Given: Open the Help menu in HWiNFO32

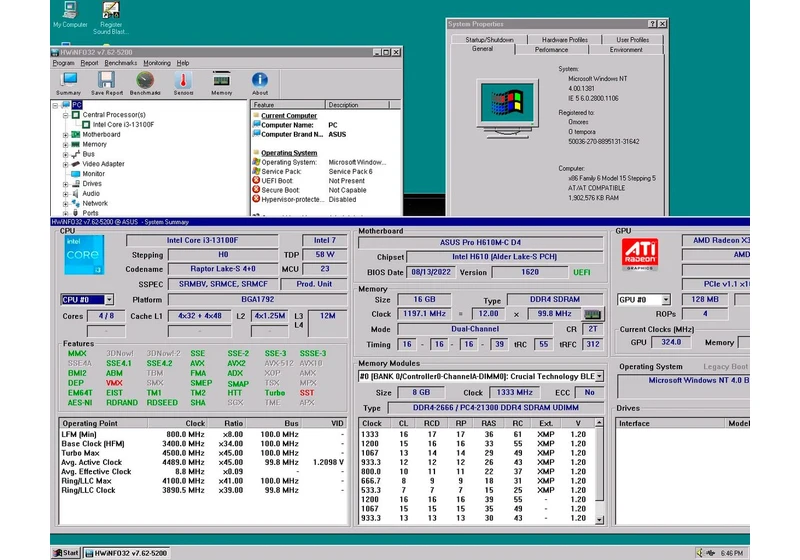Looking at the screenshot, I should pyautogui.click(x=183, y=63).
